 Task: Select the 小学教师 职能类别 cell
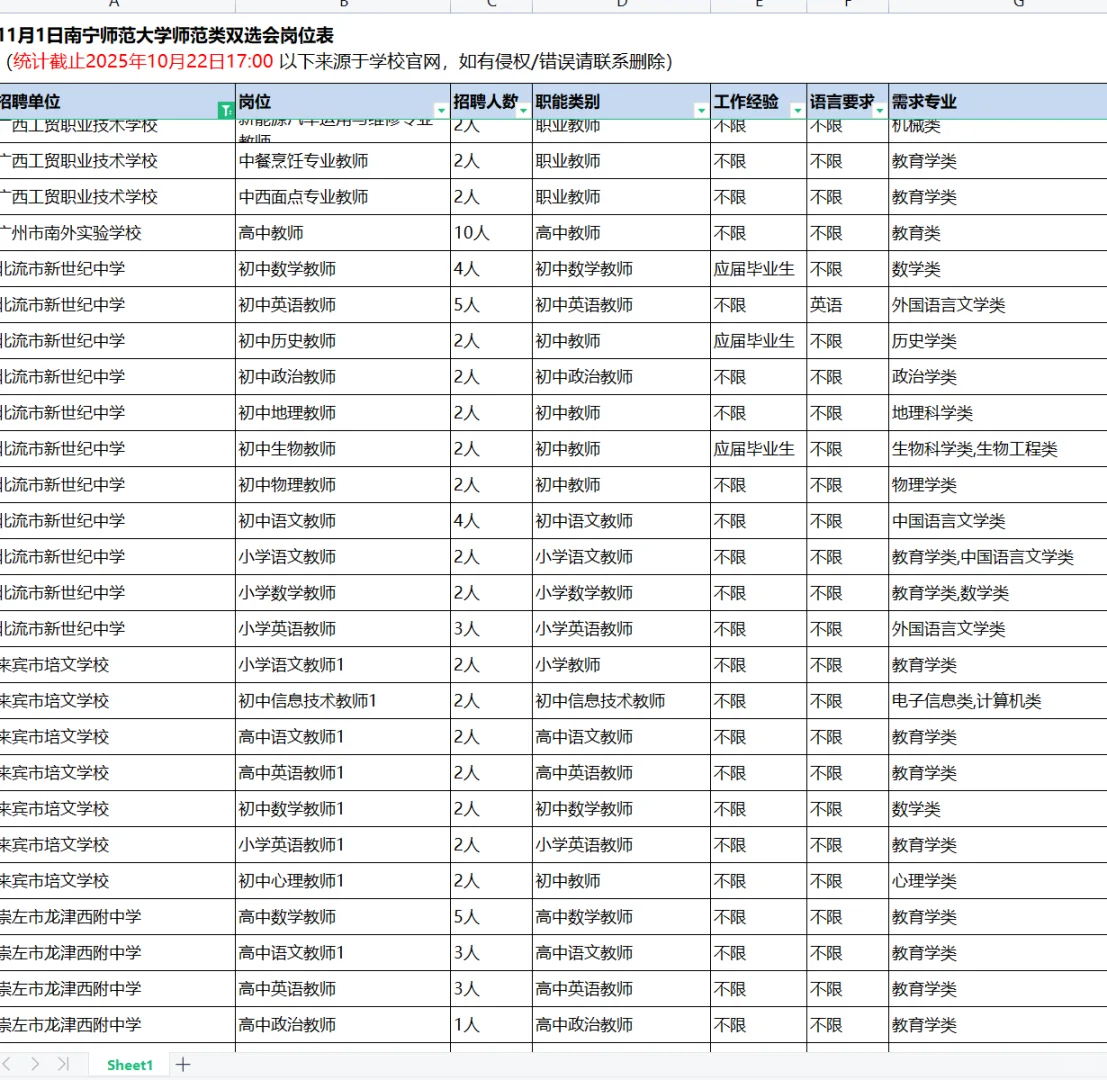621,665
